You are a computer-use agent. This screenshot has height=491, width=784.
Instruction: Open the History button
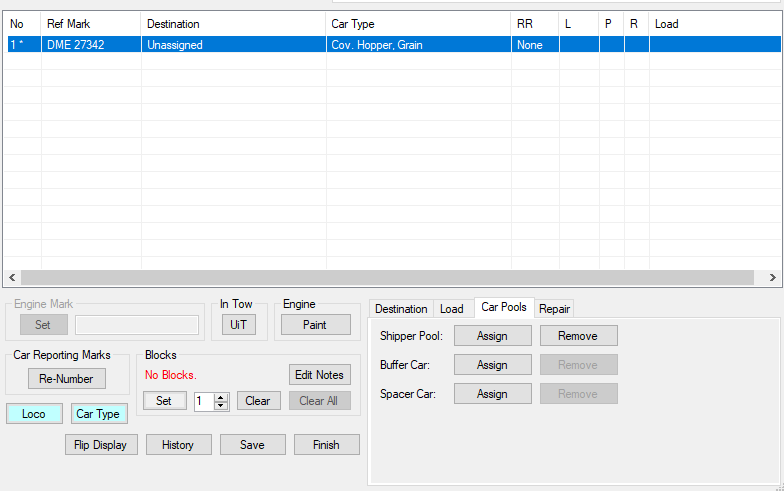(x=178, y=445)
